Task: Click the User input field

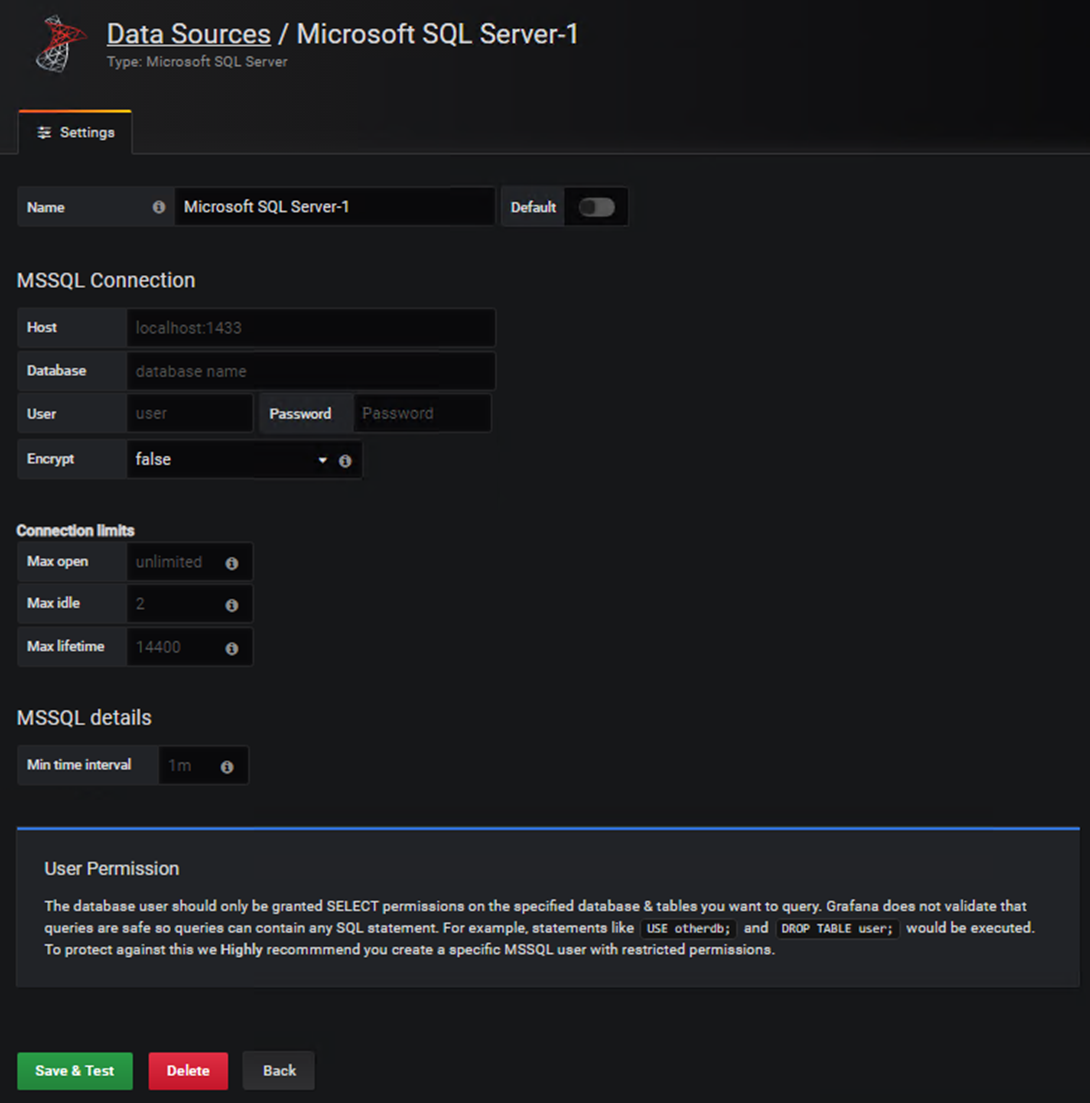Action: (x=190, y=413)
